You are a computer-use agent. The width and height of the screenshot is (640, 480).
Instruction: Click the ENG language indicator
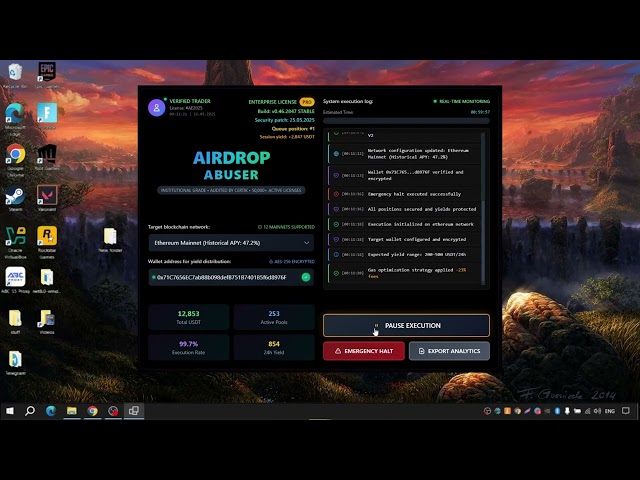[610, 411]
